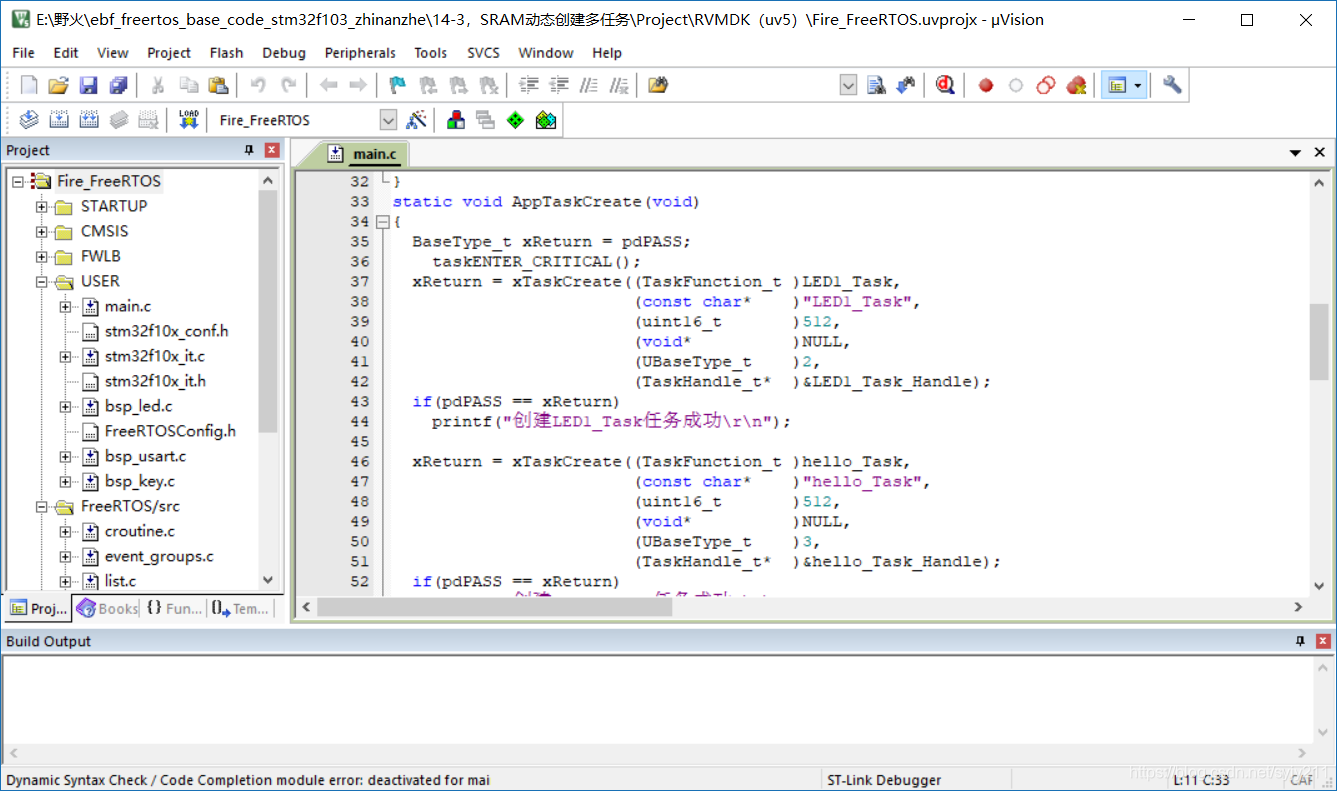Open Configuration with the wrench icon

click(x=1171, y=86)
